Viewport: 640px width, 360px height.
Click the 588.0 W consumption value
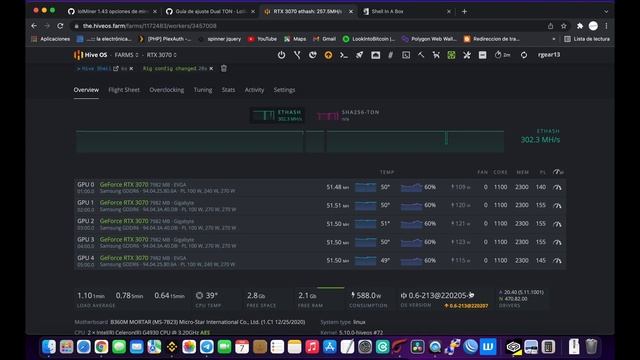(x=366, y=295)
